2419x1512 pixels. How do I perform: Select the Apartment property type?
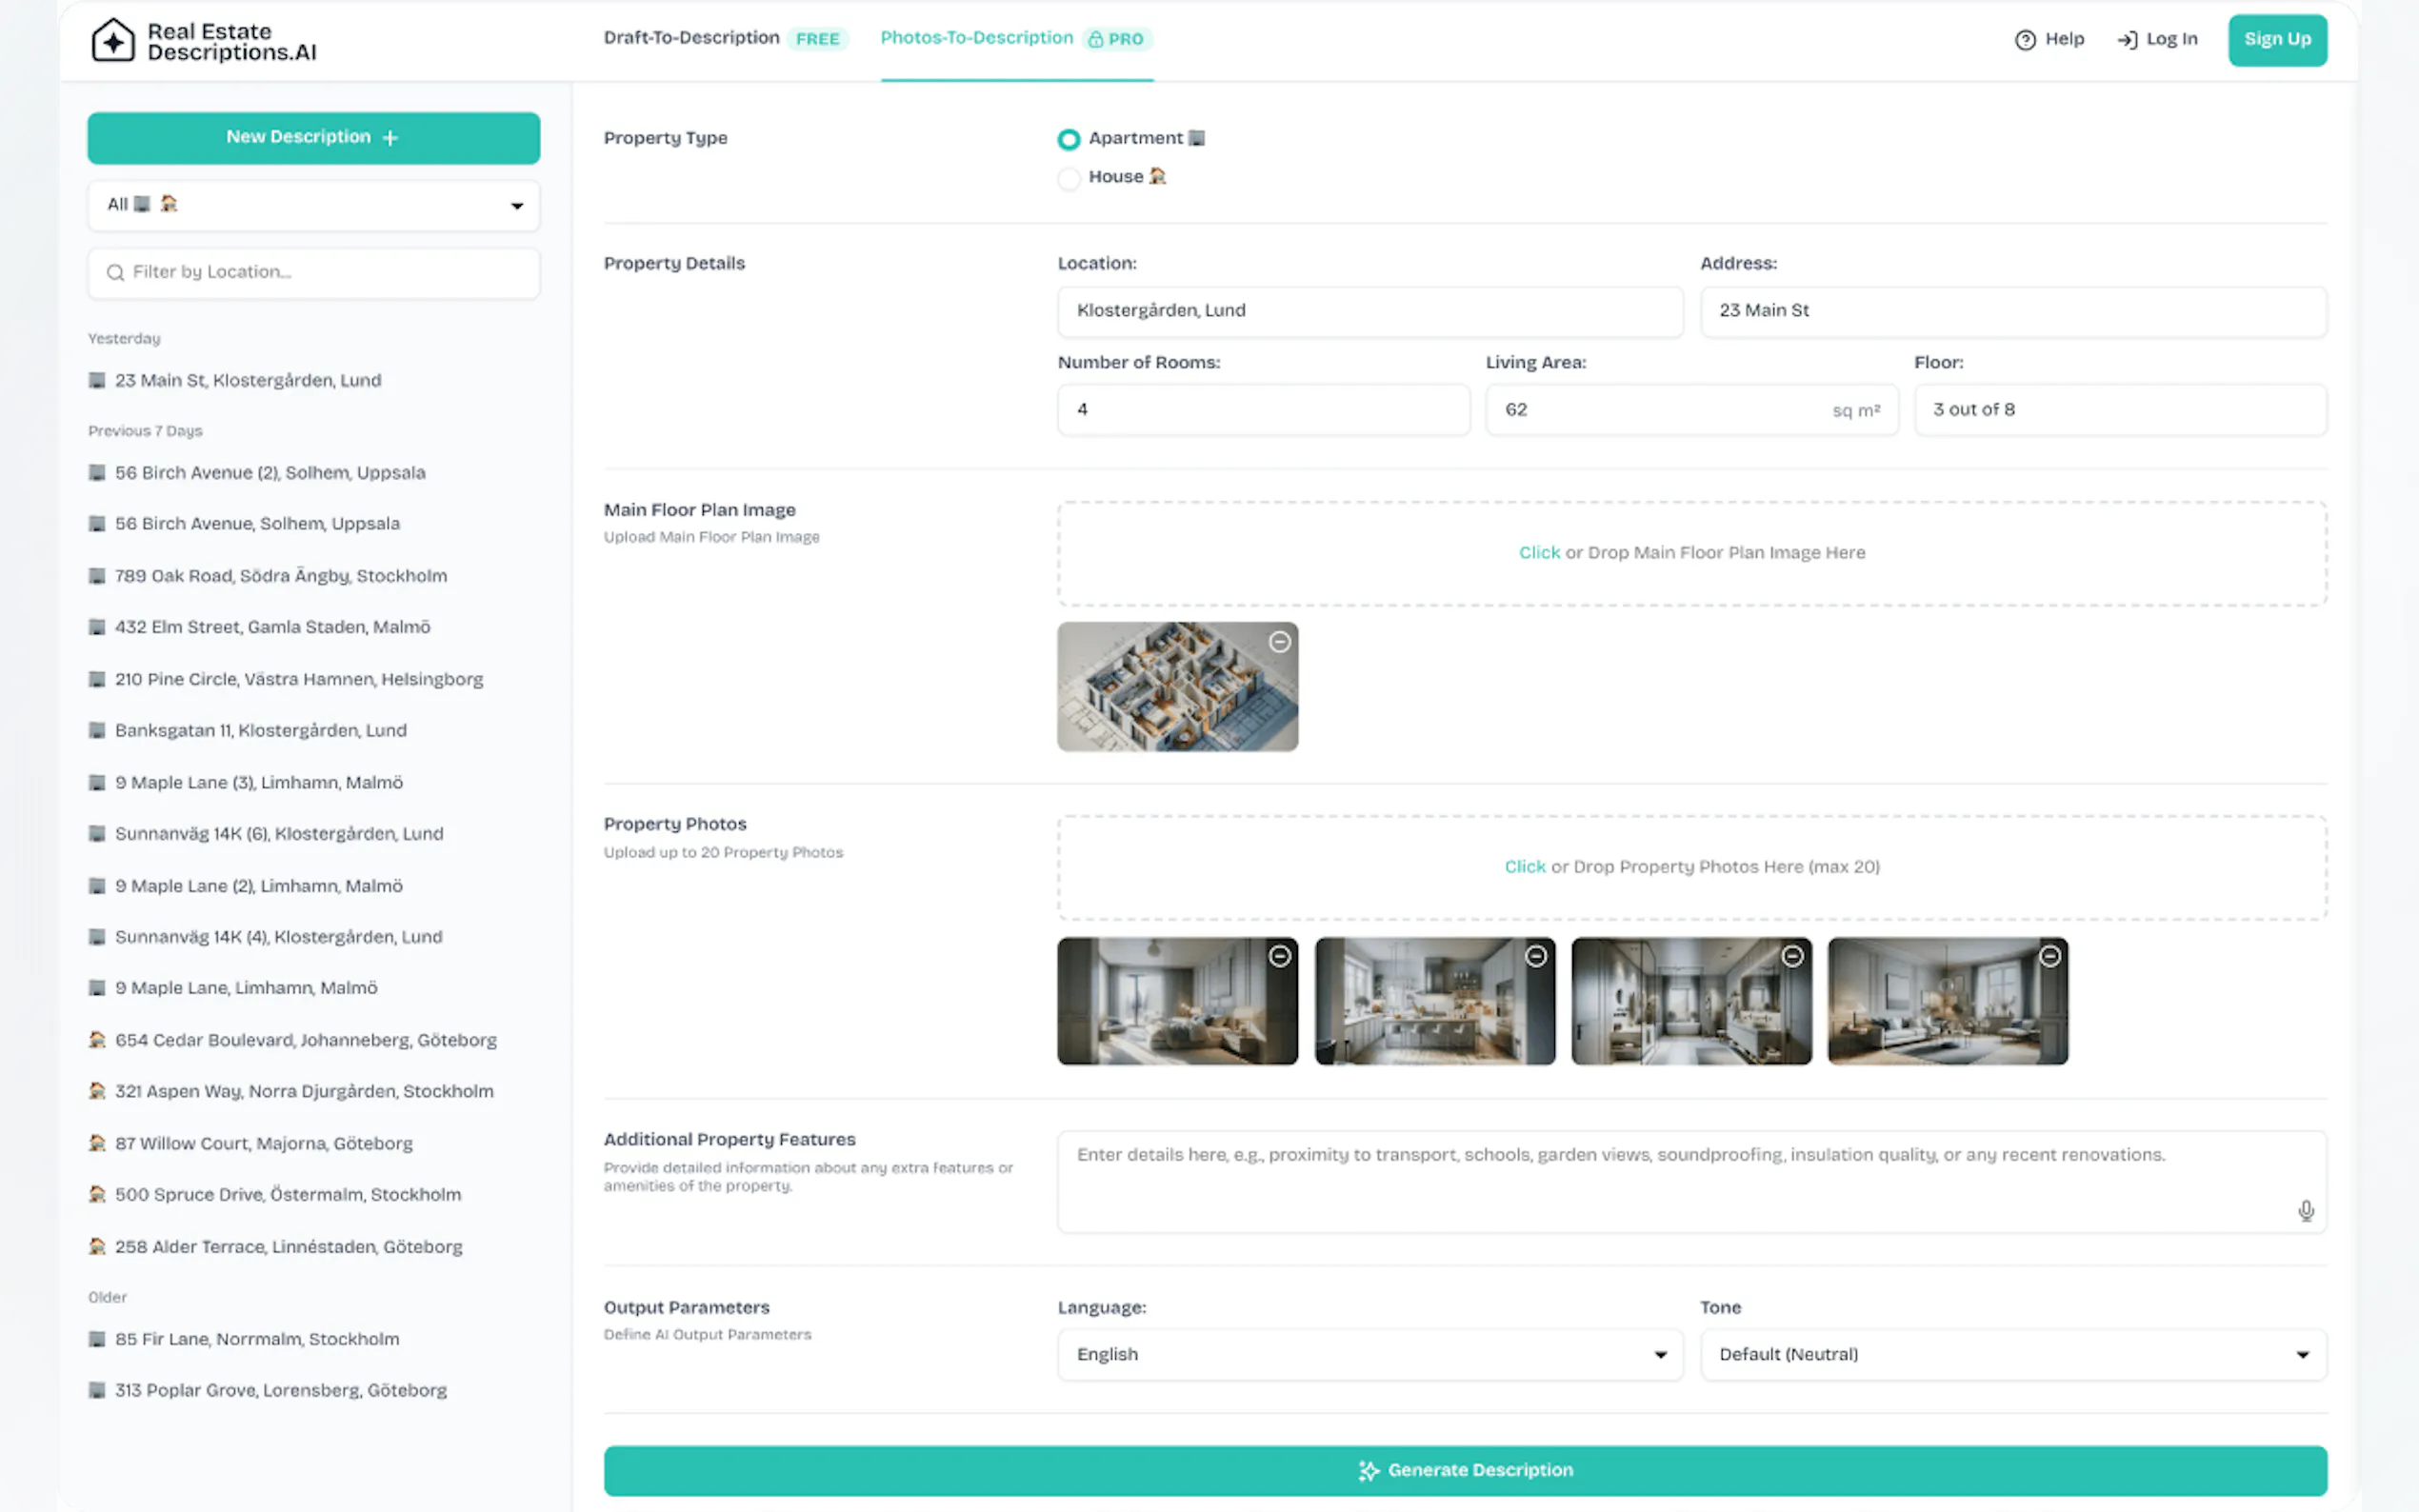pyautogui.click(x=1069, y=139)
